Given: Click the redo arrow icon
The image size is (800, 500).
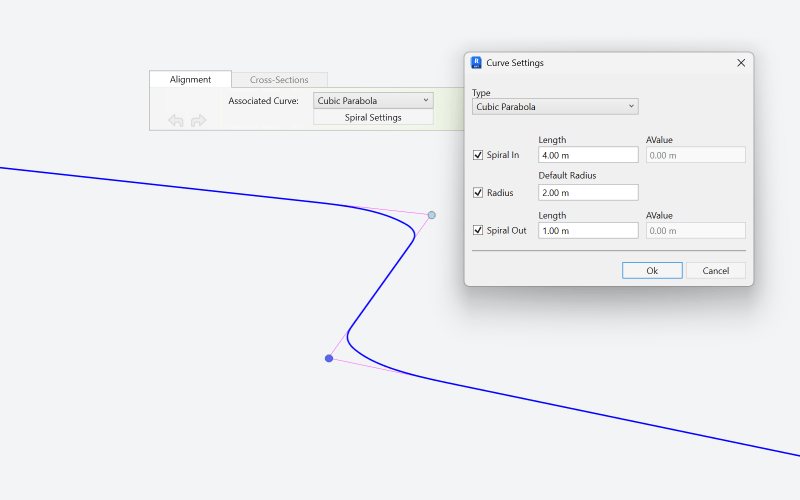Looking at the screenshot, I should tap(198, 120).
